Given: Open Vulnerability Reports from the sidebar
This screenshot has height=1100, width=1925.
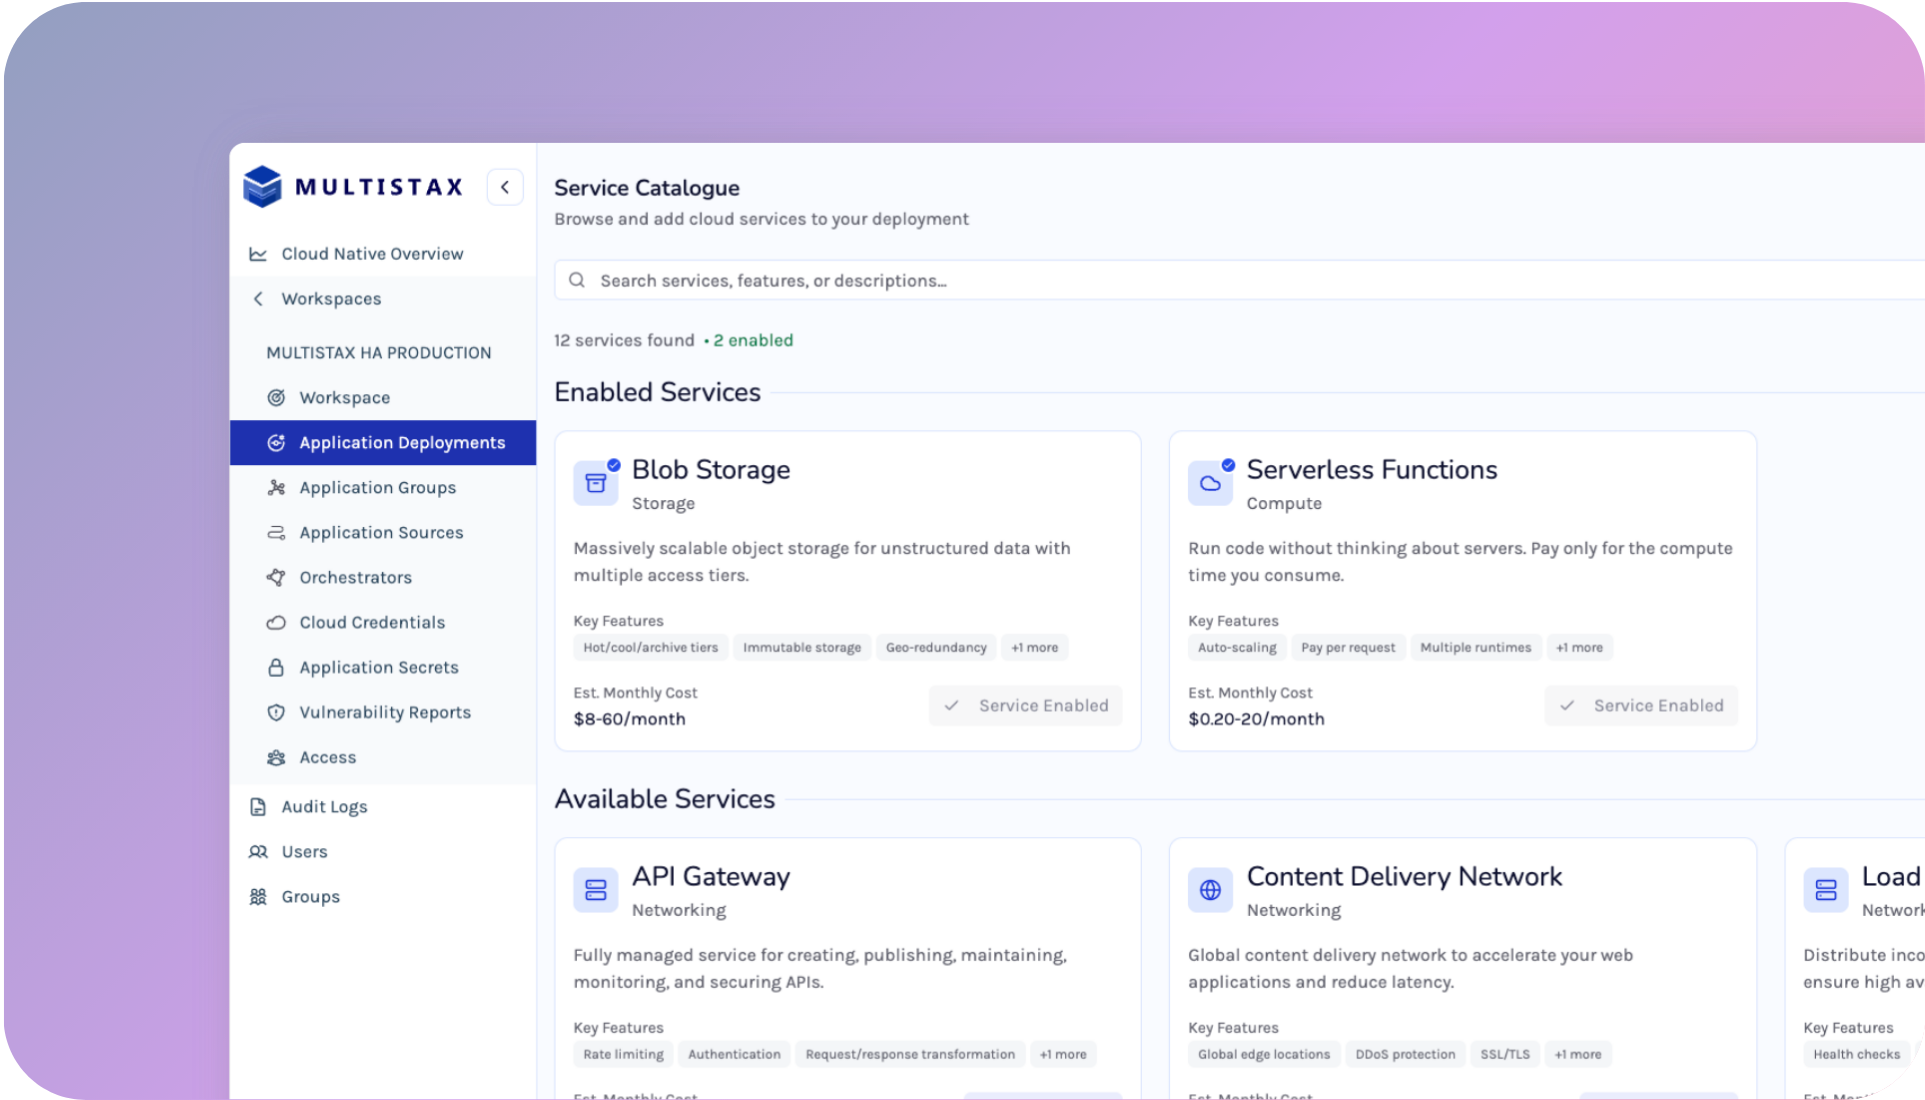Looking at the screenshot, I should coord(385,712).
